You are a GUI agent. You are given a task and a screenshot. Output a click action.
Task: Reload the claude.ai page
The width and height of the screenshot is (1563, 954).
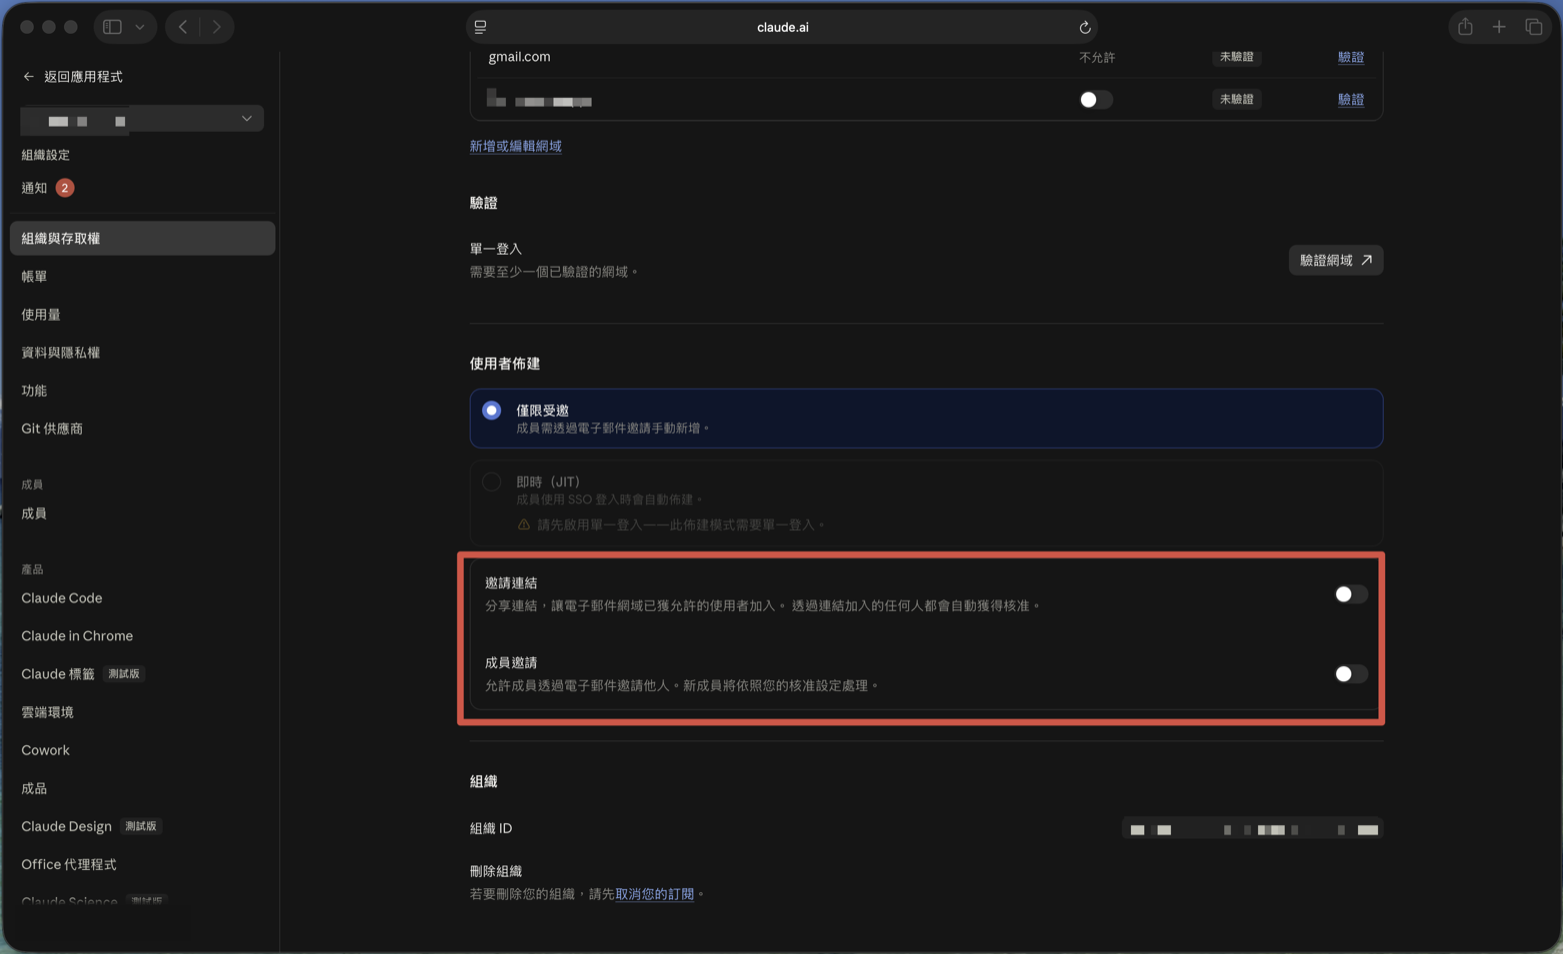[x=1085, y=27]
